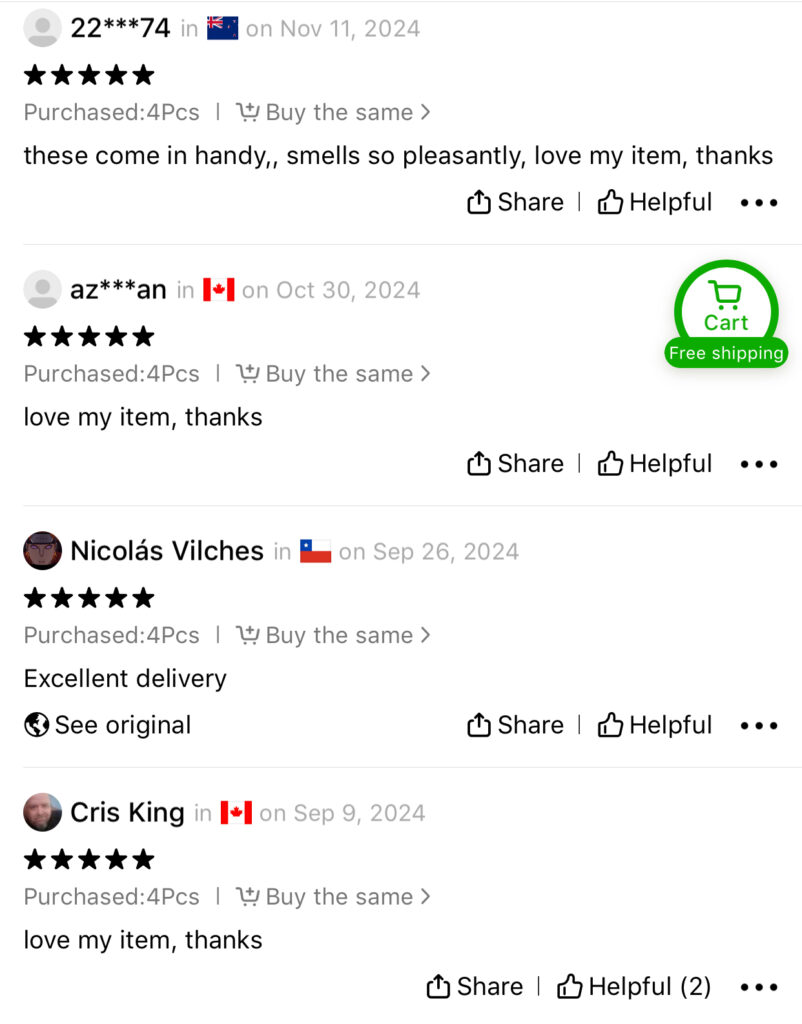Tap Buy the same under Nicolás Vilches' review
This screenshot has height=1024, width=802.
pyautogui.click(x=333, y=635)
